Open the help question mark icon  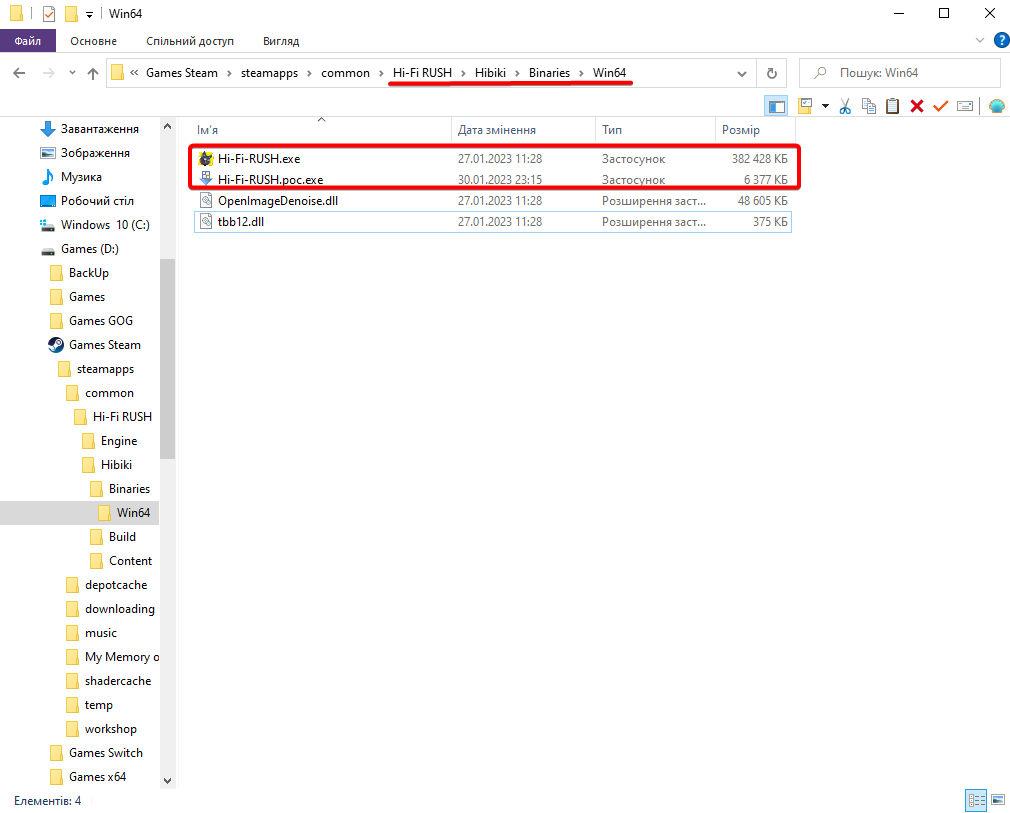point(1002,40)
